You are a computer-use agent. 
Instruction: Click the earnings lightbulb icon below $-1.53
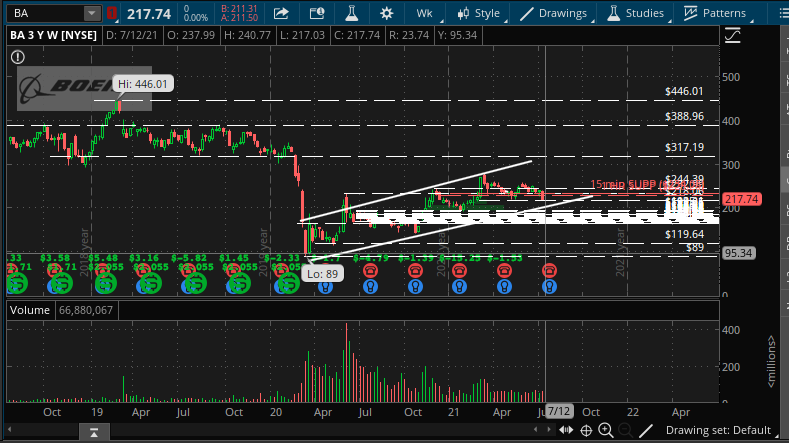coord(504,287)
